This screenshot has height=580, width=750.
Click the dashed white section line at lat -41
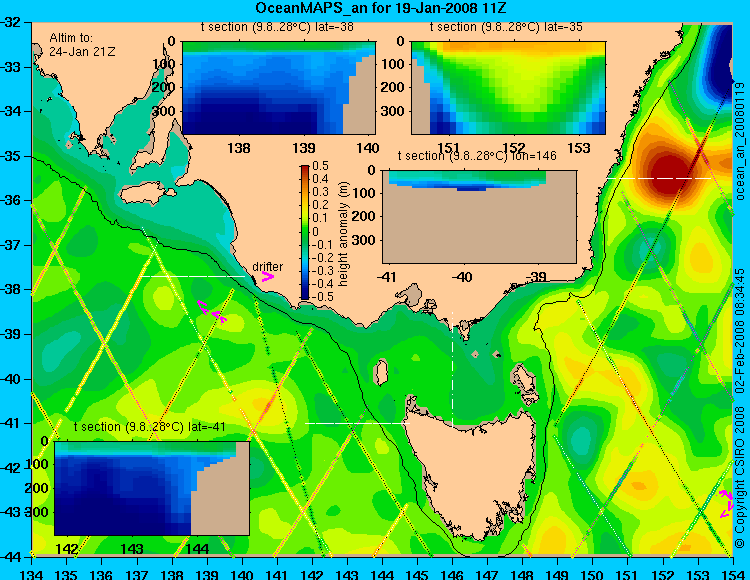coord(357,423)
